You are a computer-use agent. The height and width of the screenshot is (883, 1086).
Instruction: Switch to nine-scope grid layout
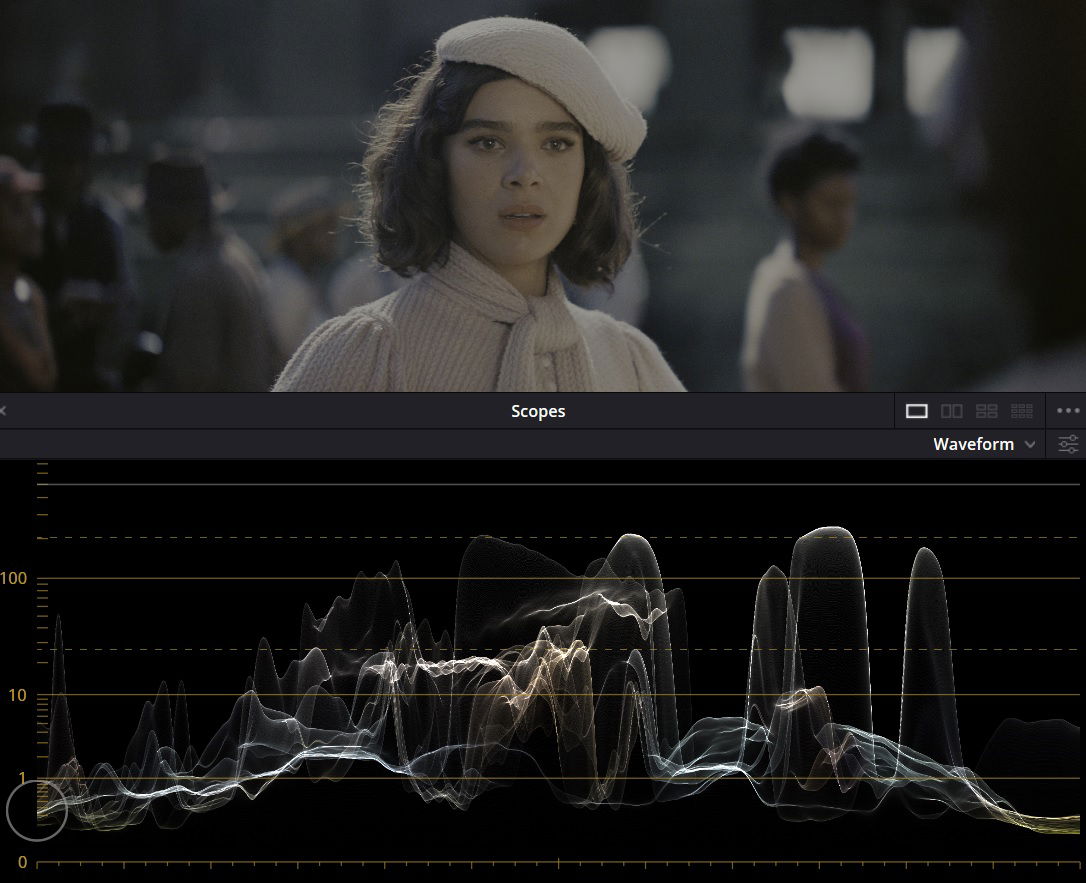[x=1022, y=411]
